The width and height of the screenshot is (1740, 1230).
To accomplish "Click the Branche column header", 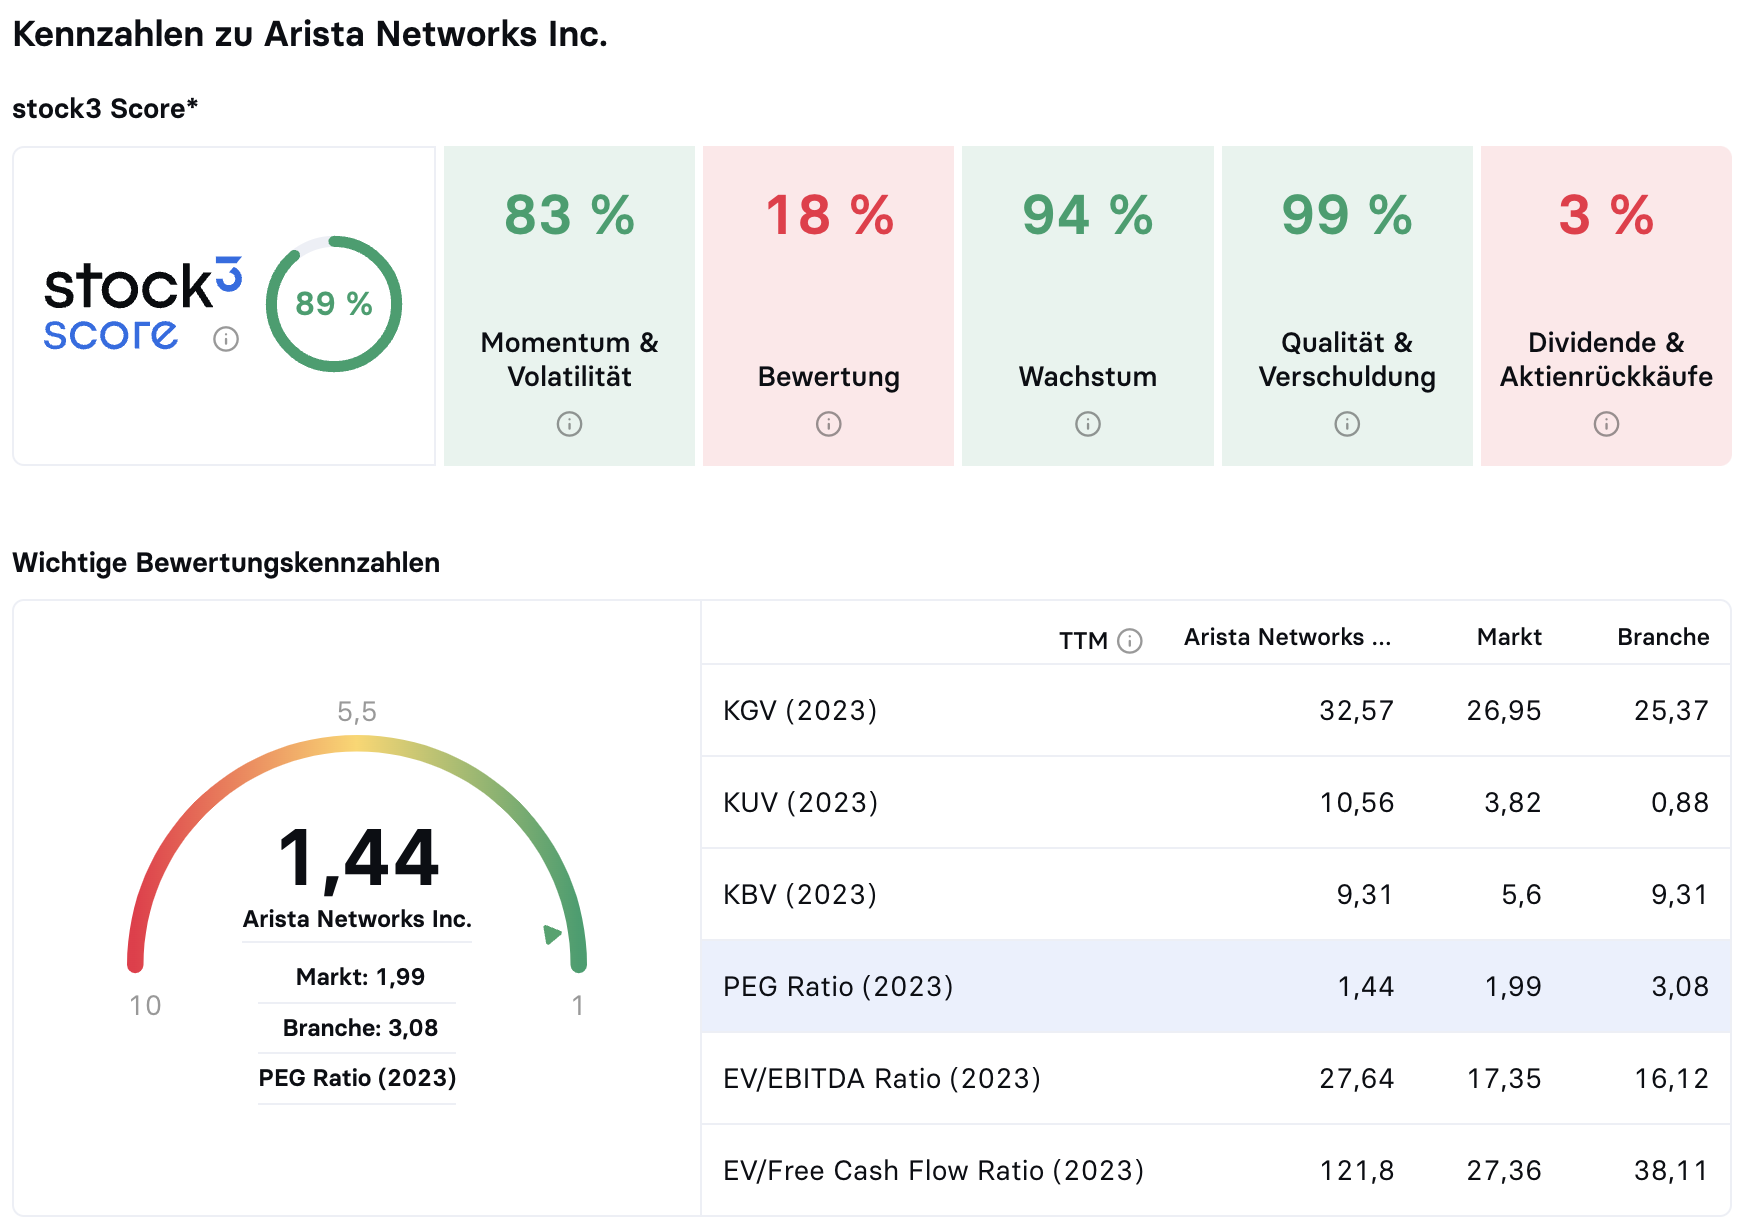I will point(1663,637).
